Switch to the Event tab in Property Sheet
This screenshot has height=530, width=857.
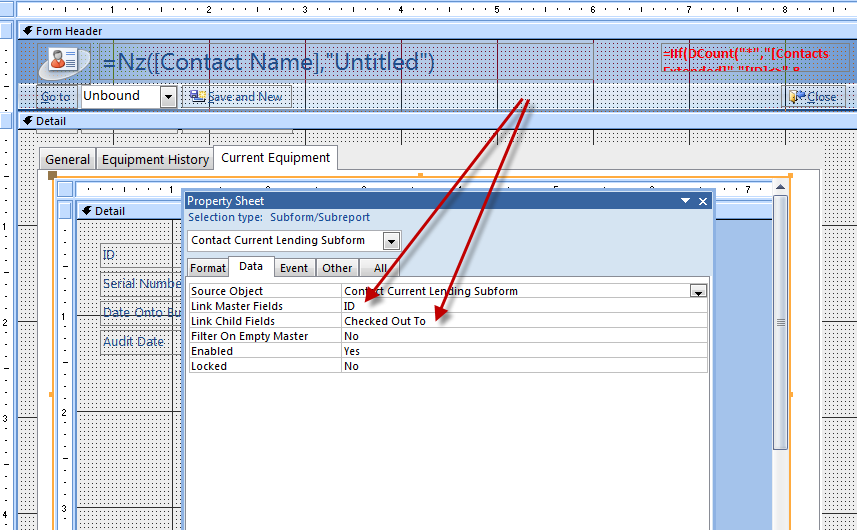click(293, 267)
